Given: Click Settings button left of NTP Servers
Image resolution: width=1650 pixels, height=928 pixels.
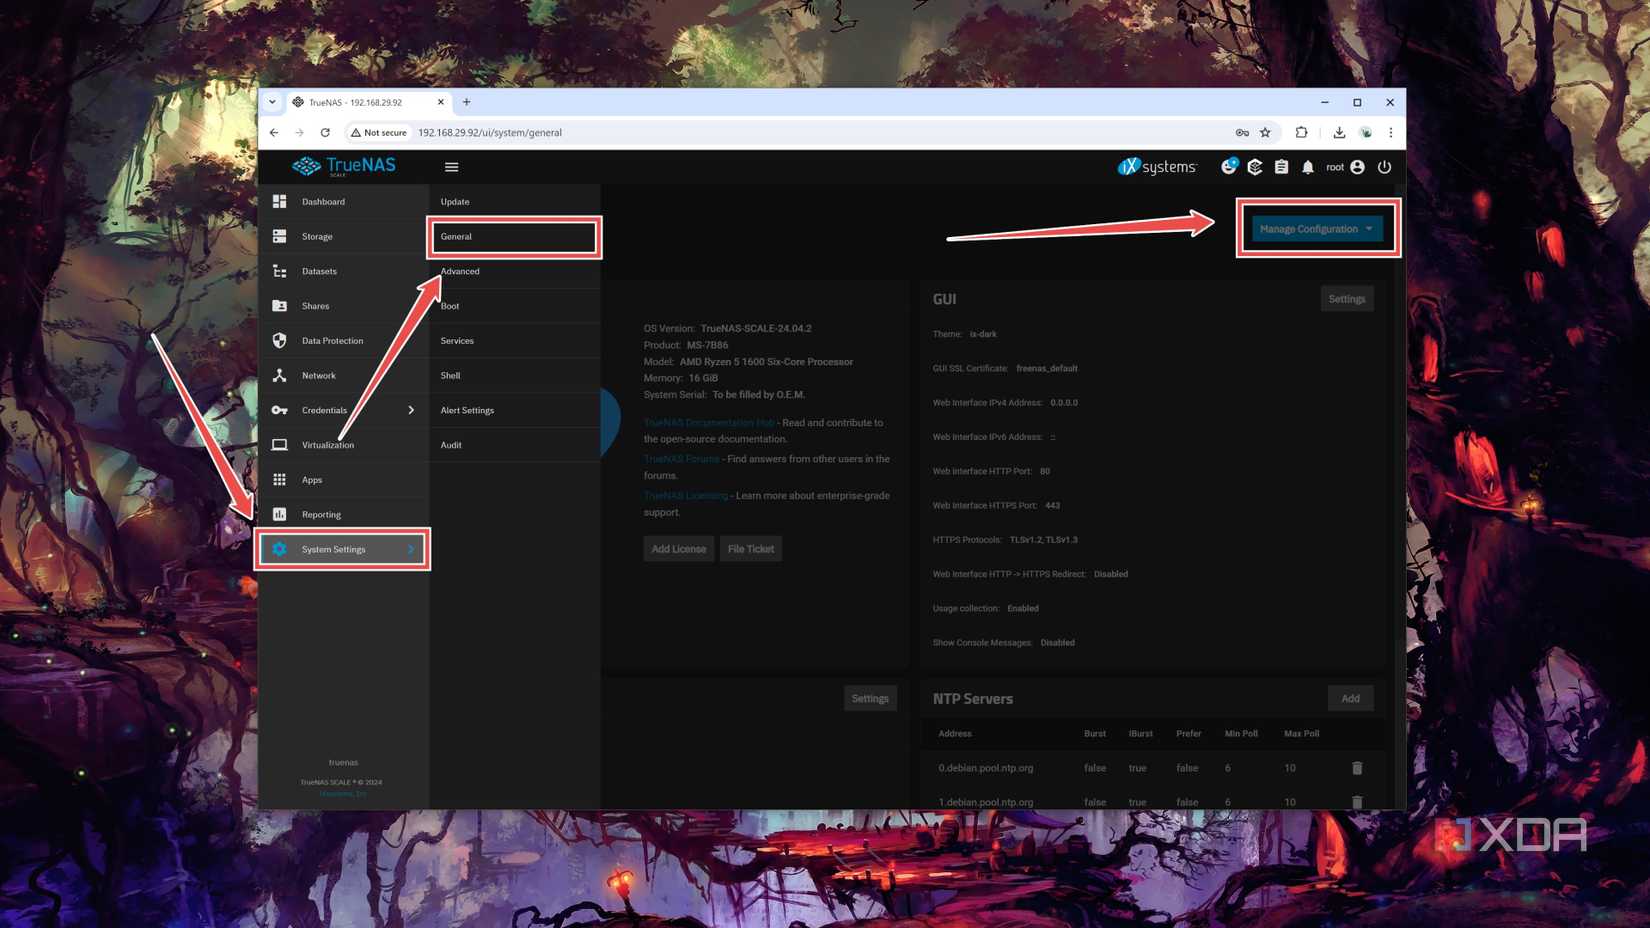Looking at the screenshot, I should click(870, 699).
